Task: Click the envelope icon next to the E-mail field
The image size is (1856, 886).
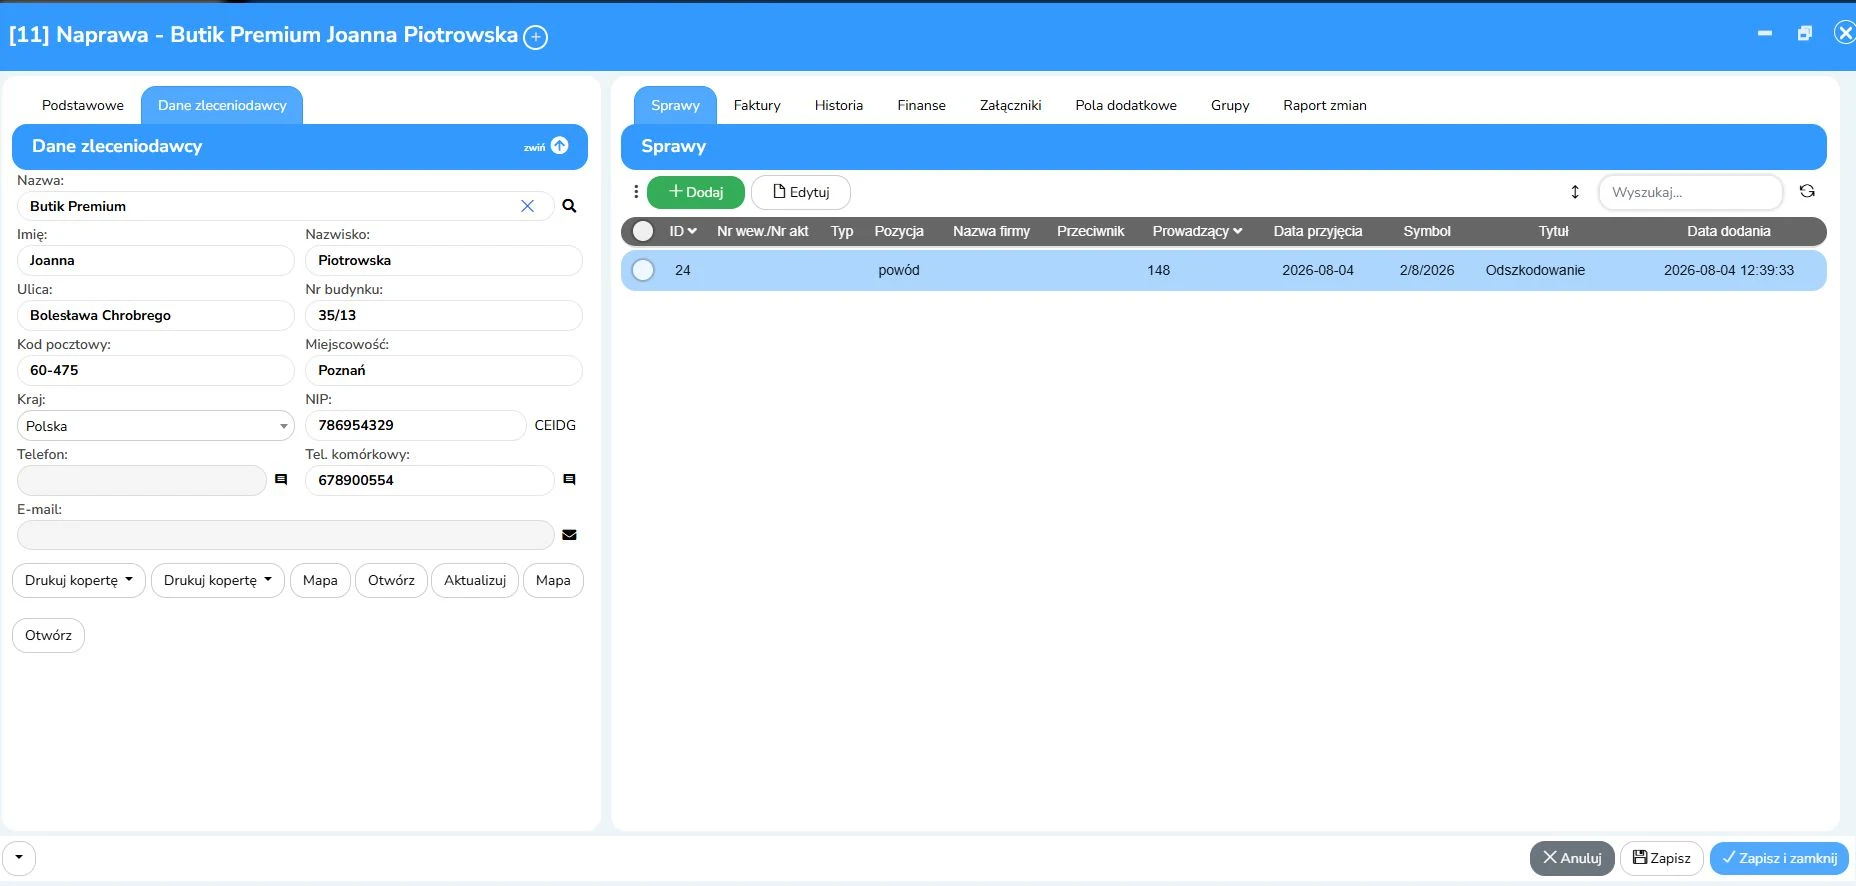Action: click(569, 535)
